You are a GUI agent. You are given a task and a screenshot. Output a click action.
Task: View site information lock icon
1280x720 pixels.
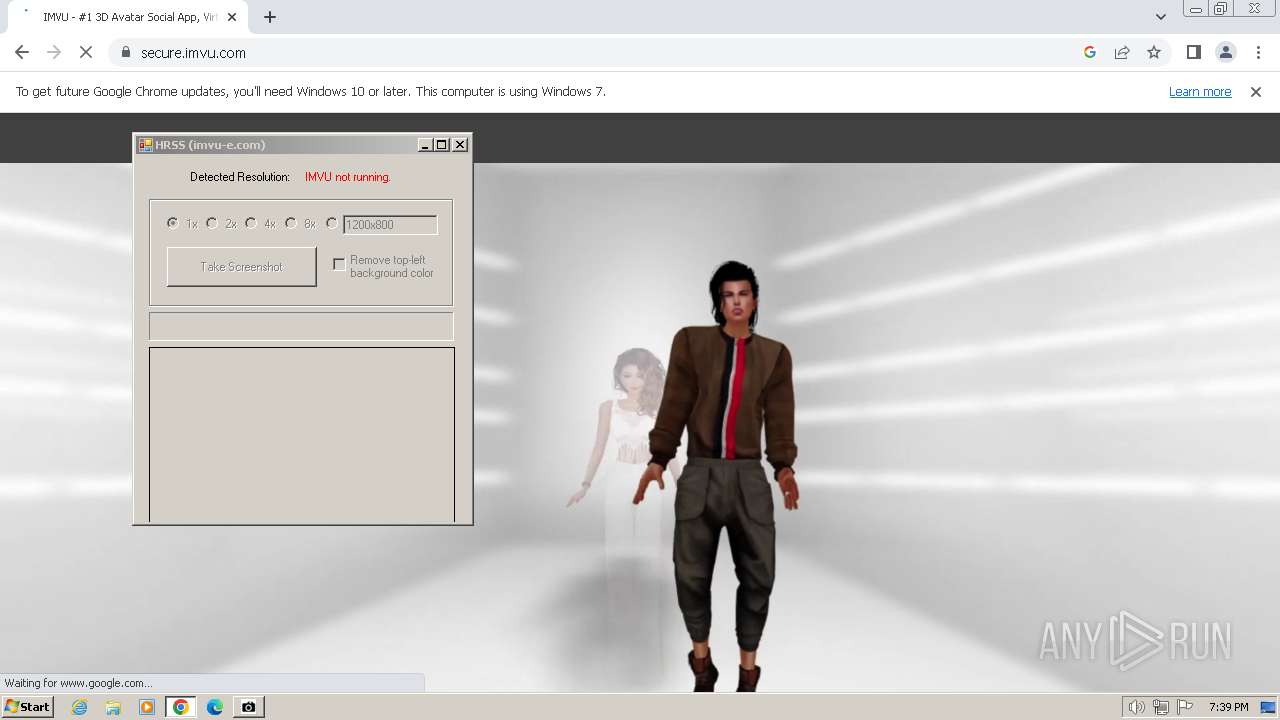pyautogui.click(x=126, y=52)
